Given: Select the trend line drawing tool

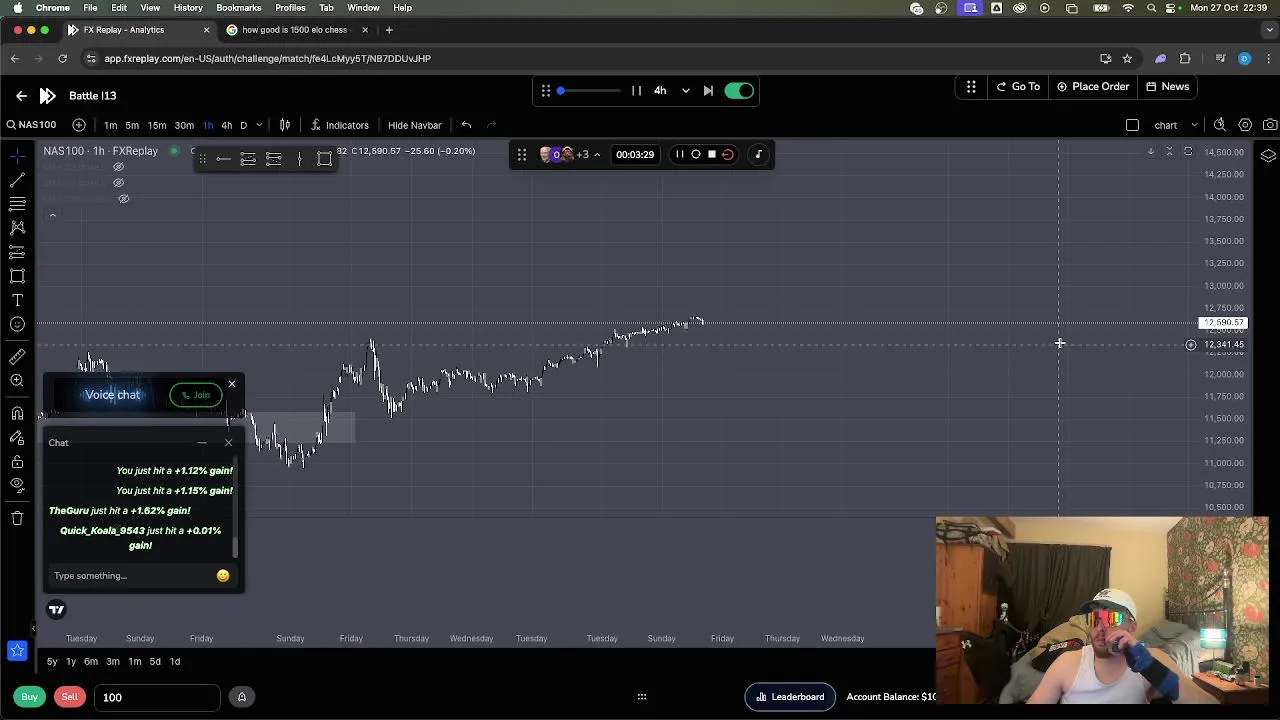Looking at the screenshot, I should (x=17, y=180).
